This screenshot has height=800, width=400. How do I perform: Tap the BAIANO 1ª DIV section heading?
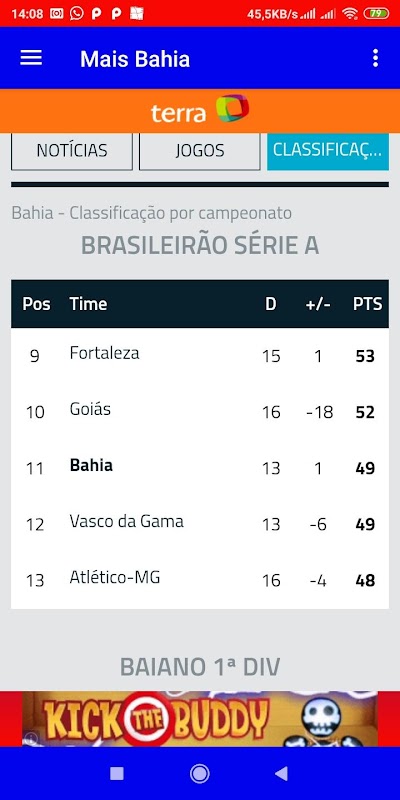200,666
